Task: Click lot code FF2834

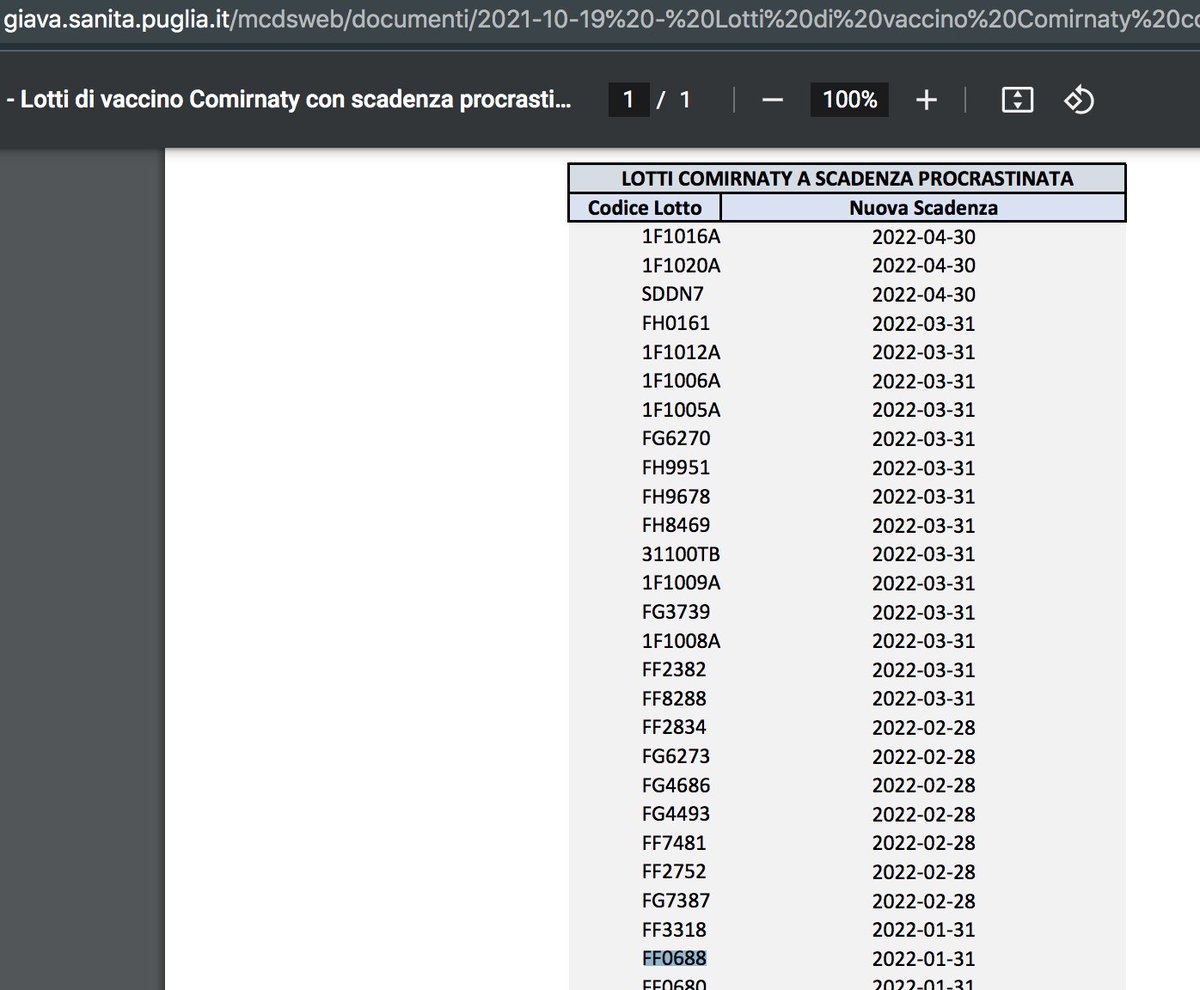Action: 675,727
